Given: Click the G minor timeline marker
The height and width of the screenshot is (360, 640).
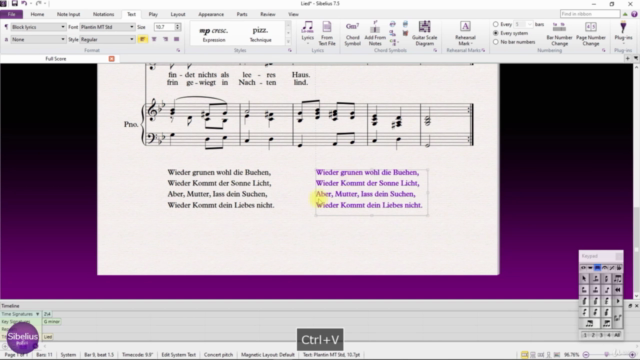Looking at the screenshot, I should [x=52, y=322].
